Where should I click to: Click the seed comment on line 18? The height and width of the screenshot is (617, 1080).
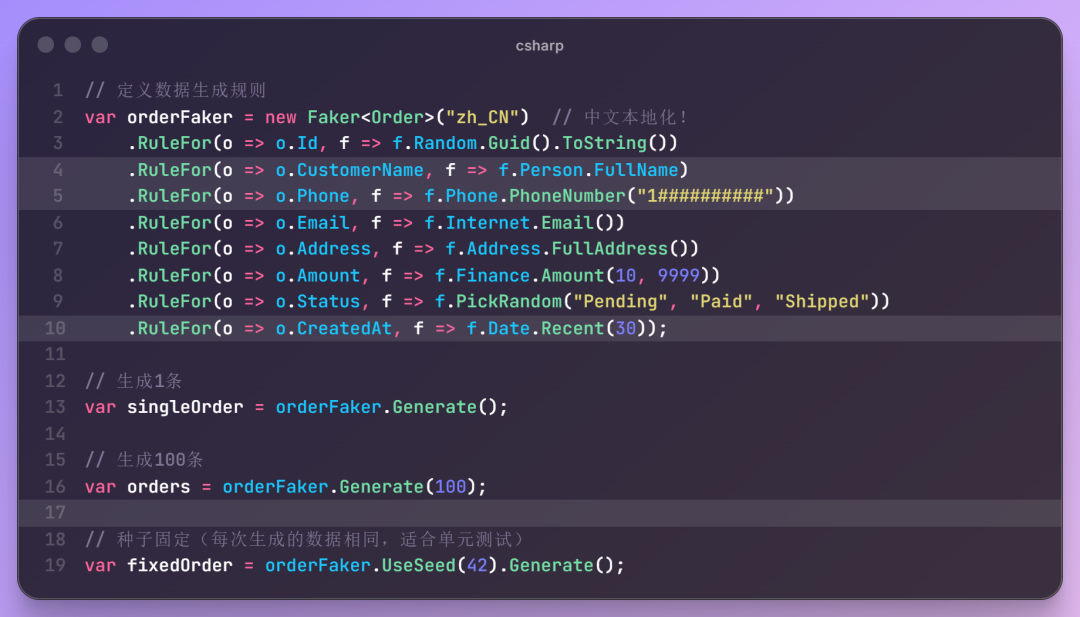(305, 539)
